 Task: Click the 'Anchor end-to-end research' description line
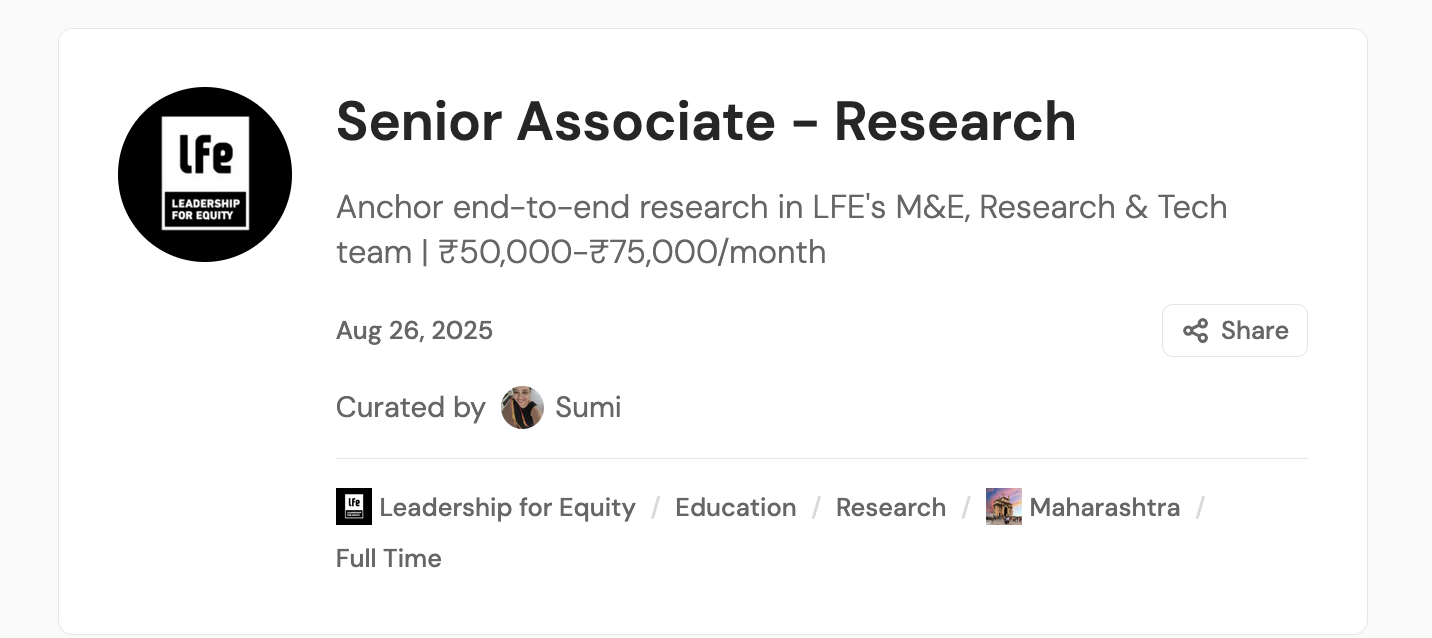[x=780, y=208]
